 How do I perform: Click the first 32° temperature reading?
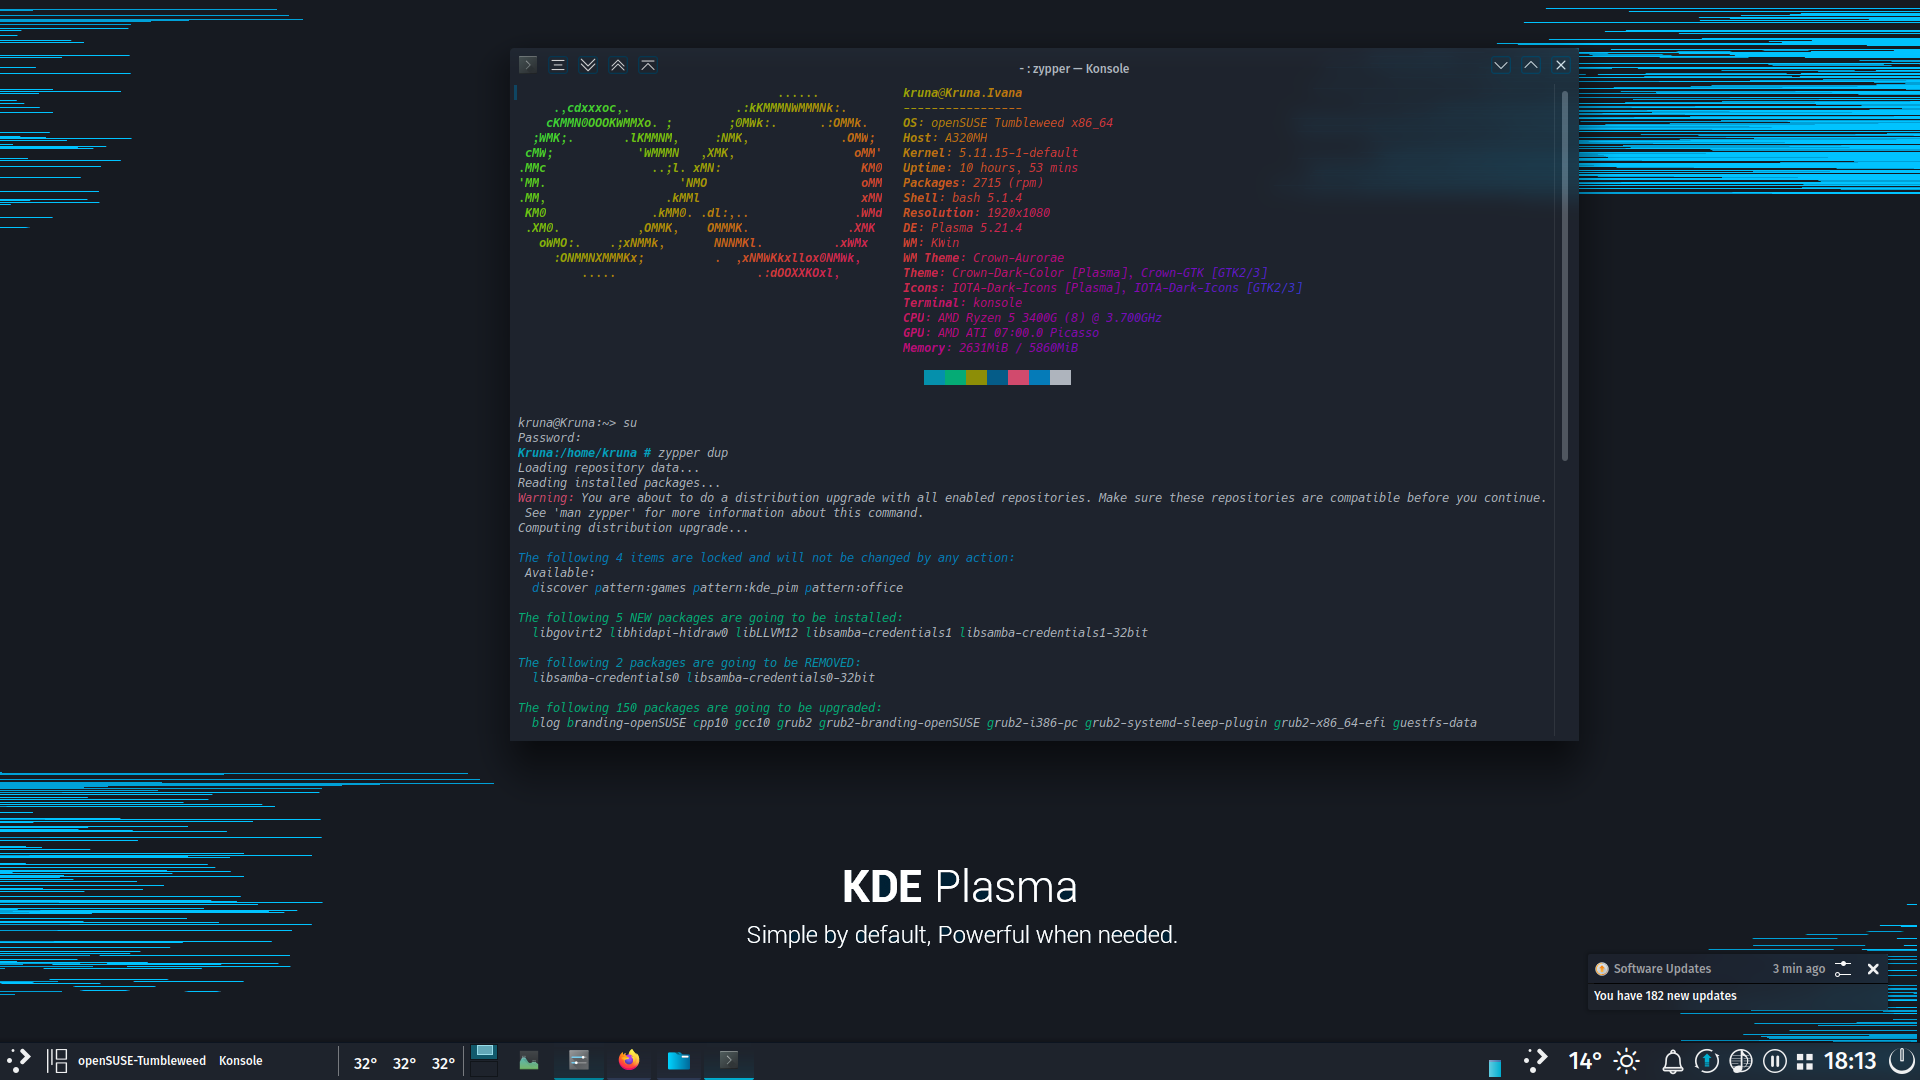point(365,1063)
